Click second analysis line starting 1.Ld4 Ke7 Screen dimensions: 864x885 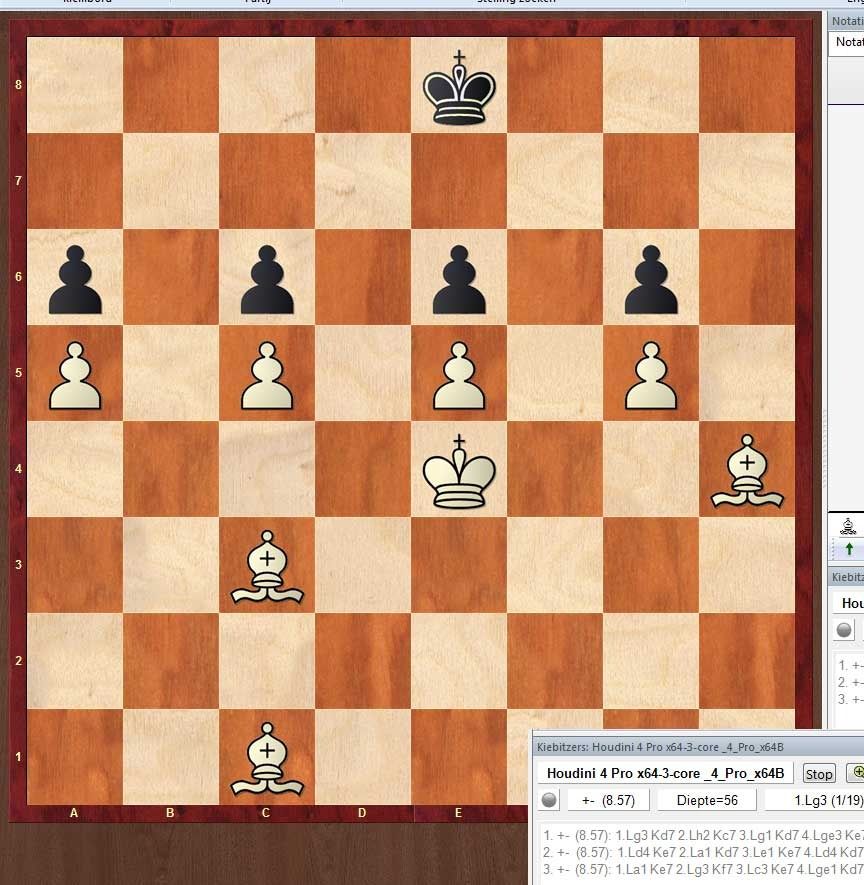click(700, 852)
